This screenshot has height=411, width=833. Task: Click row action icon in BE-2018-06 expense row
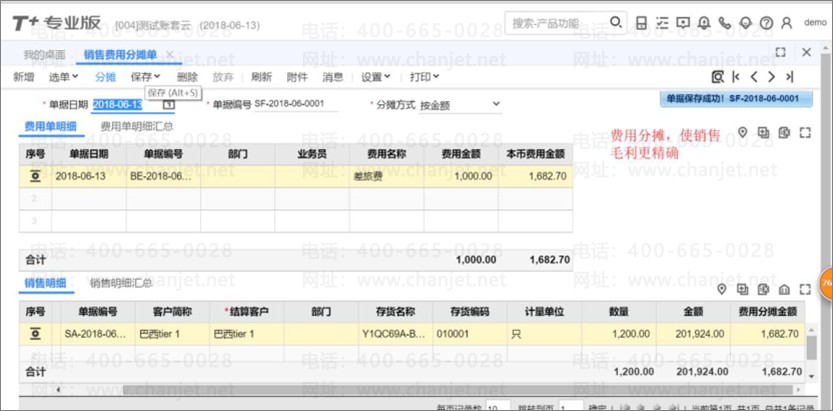[x=35, y=176]
